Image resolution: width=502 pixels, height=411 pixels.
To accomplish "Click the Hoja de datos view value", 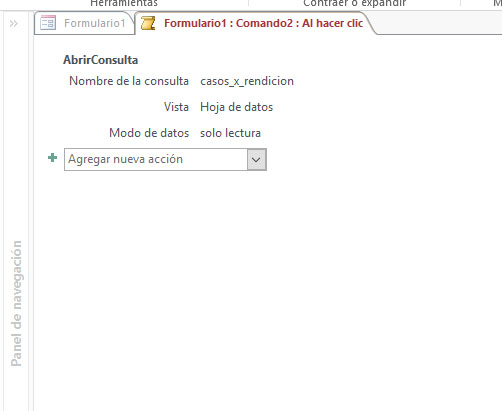I will pos(236,107).
